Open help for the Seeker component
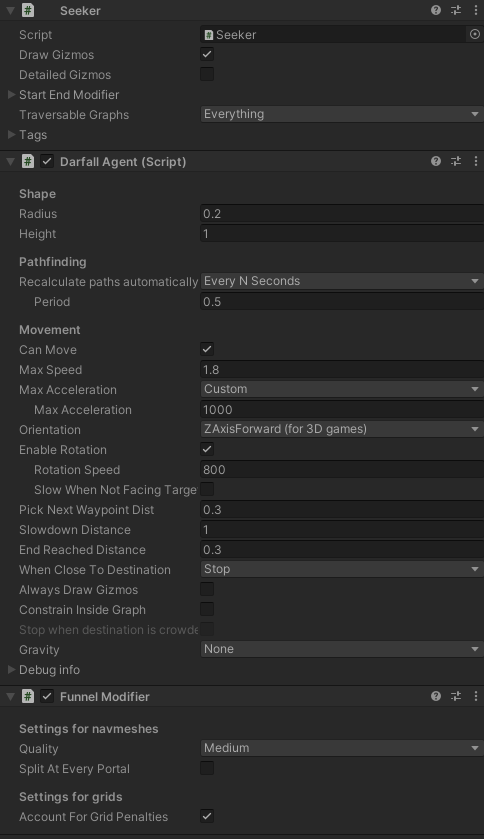Screen dimensions: 484x839 (436, 10)
